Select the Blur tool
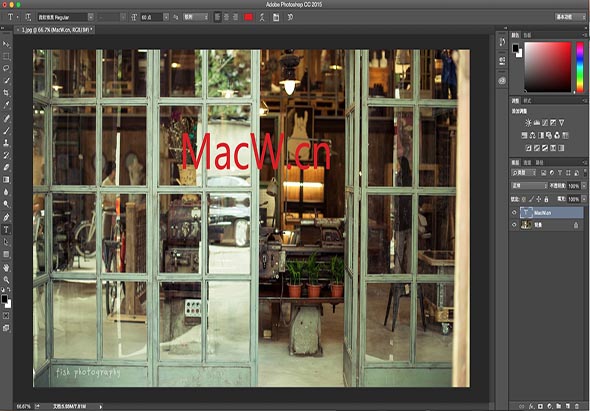Viewport: 590px width, 411px height. tap(6, 192)
